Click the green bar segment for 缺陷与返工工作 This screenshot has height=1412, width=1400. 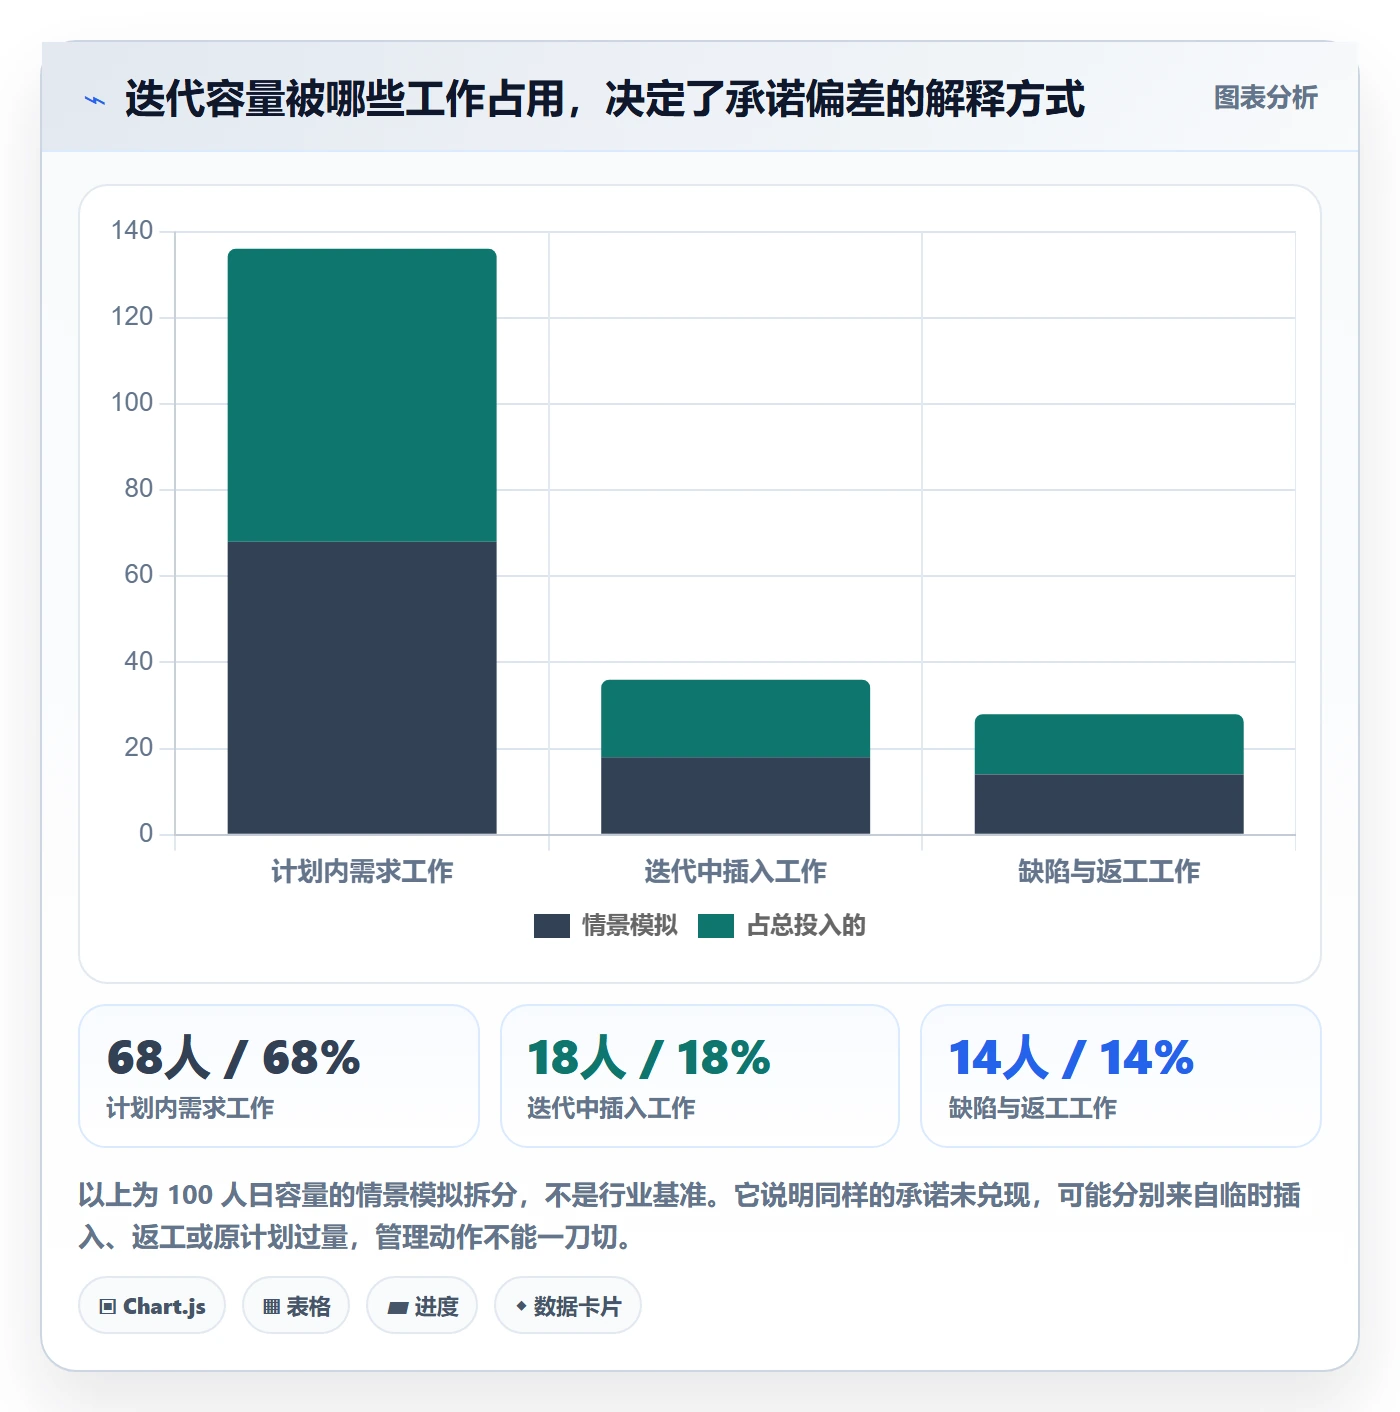[1109, 744]
